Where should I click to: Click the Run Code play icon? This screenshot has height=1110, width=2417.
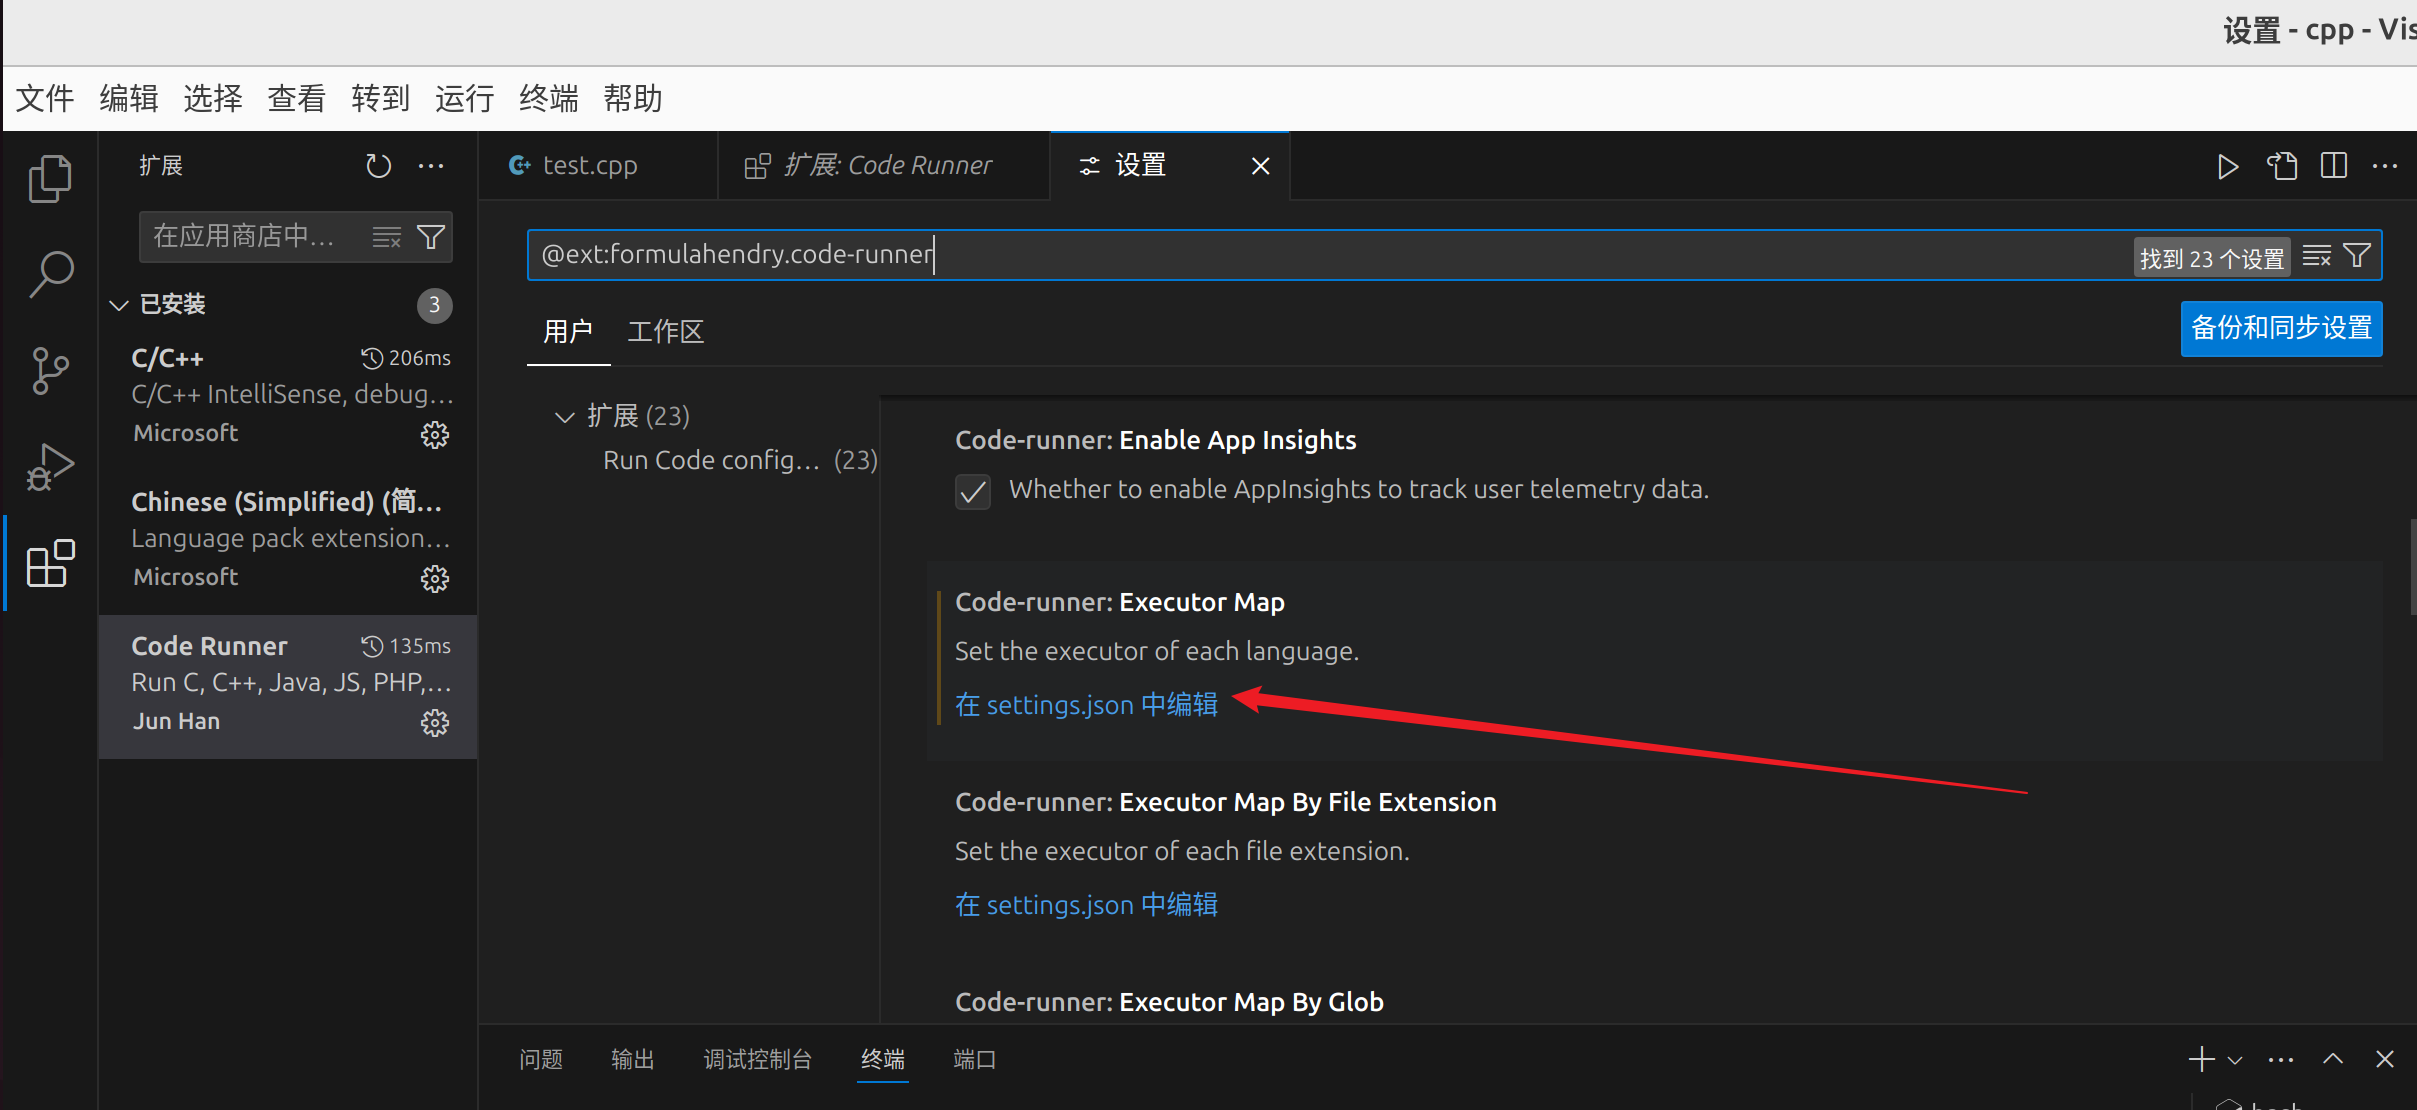click(x=2227, y=166)
